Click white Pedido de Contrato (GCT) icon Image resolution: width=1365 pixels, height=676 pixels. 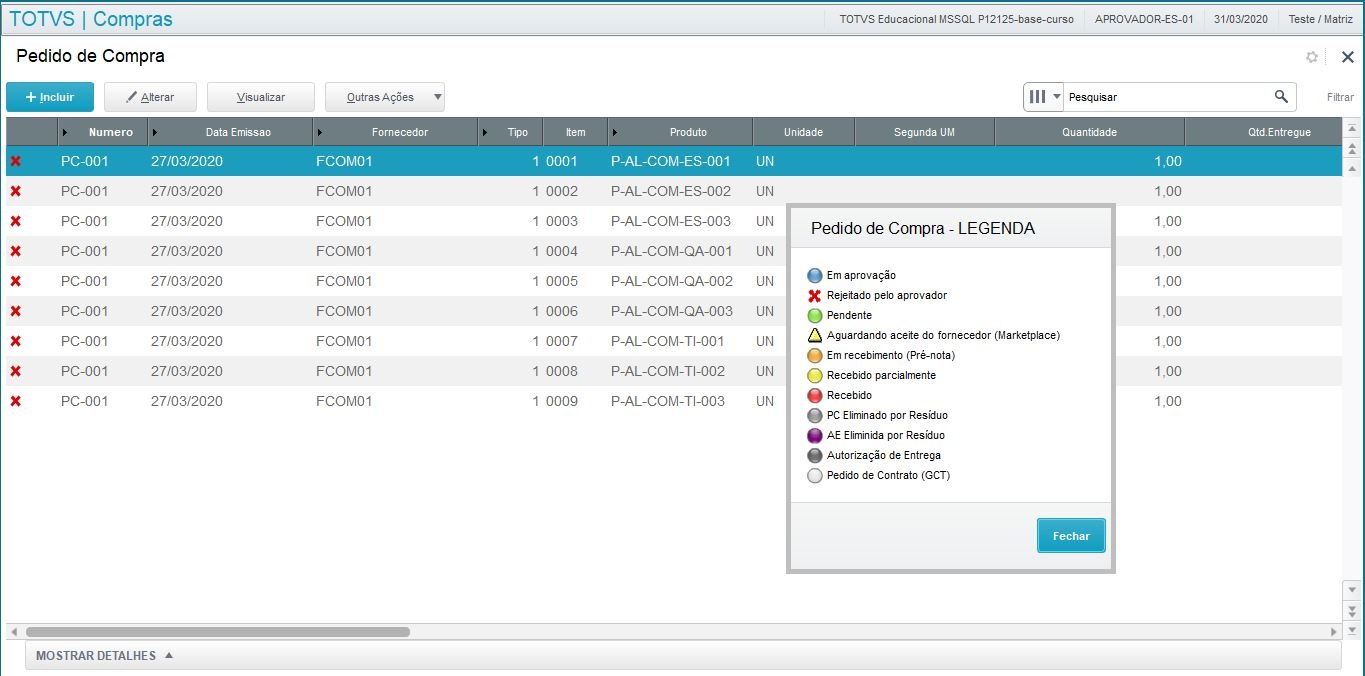[x=815, y=475]
